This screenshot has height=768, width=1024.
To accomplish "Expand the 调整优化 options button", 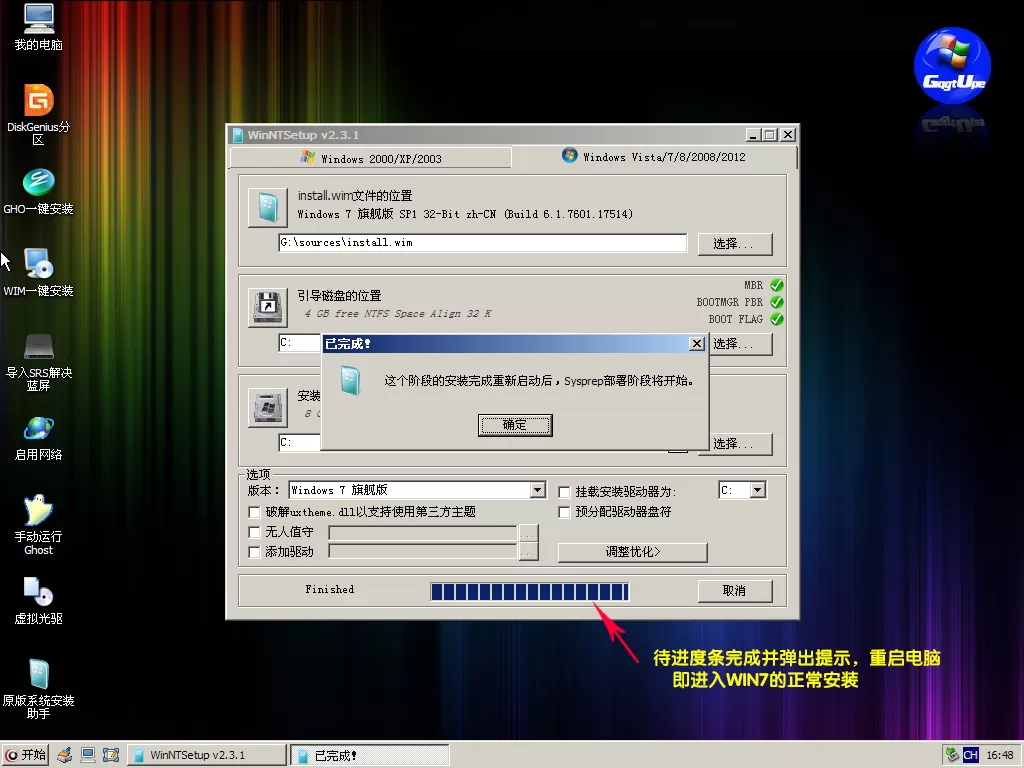I will 632,552.
